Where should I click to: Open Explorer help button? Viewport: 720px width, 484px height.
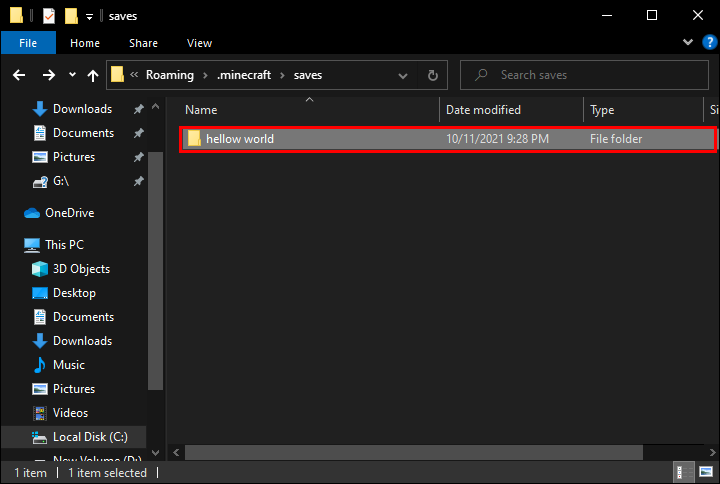(709, 42)
